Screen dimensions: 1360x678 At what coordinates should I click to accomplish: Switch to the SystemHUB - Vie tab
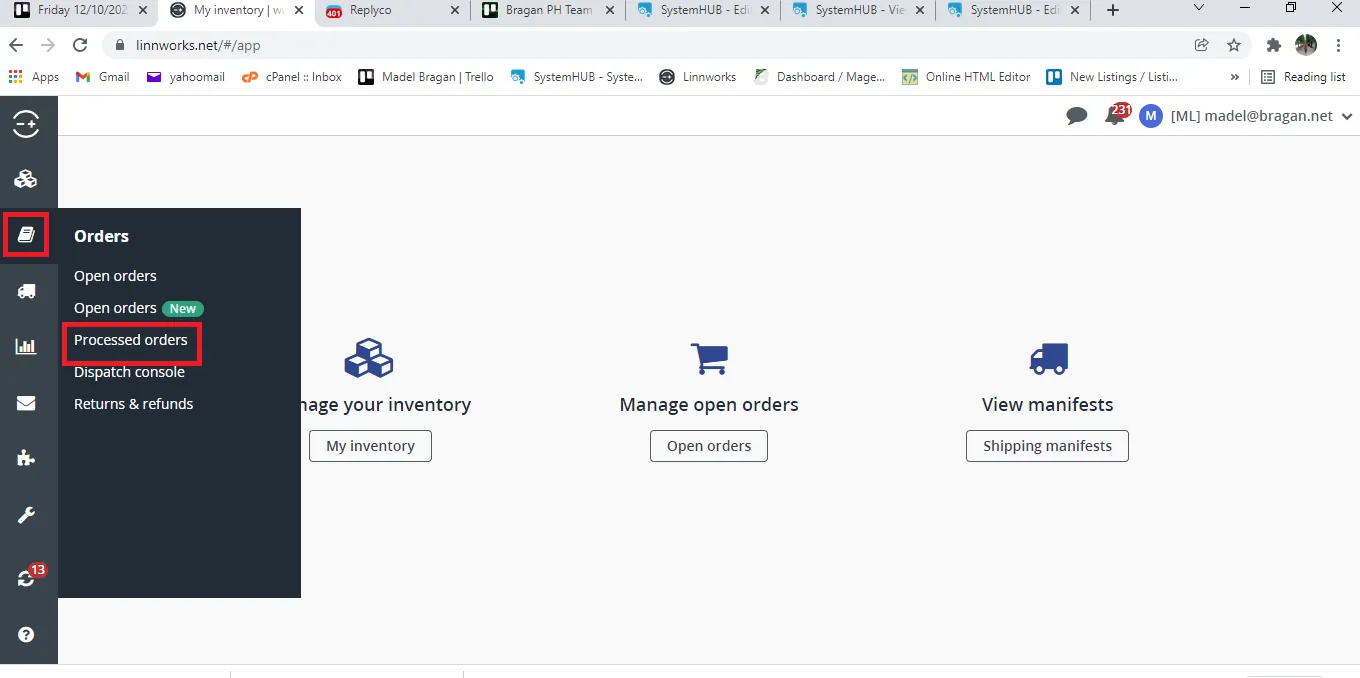pos(858,10)
